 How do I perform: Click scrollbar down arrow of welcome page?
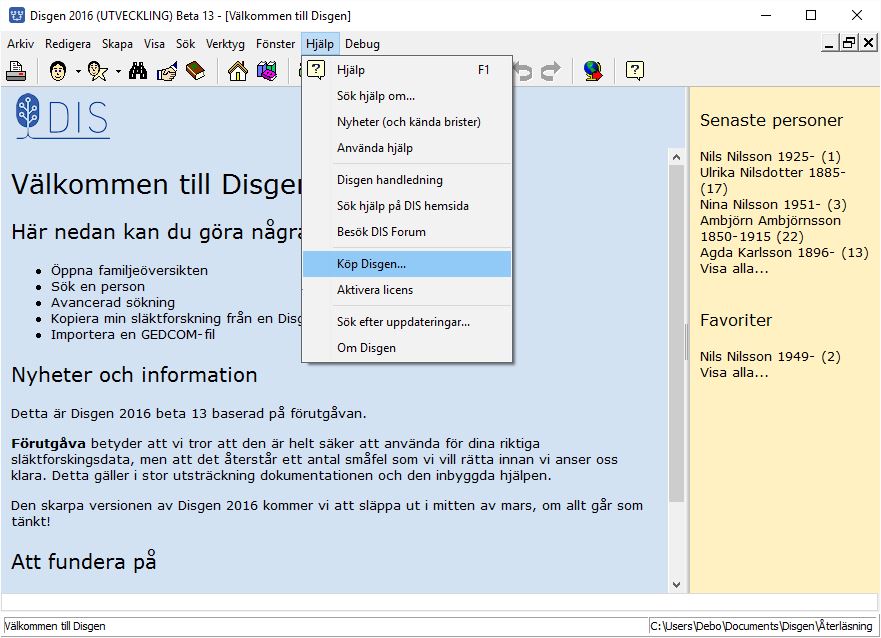point(676,585)
